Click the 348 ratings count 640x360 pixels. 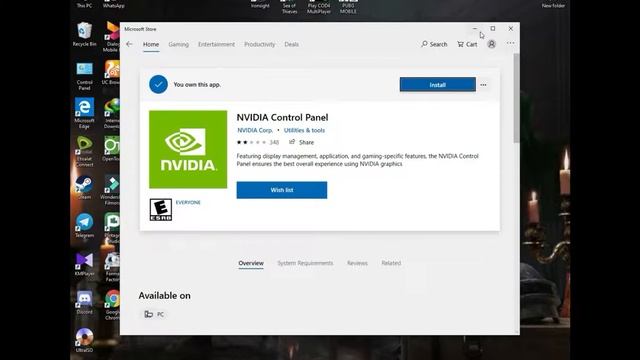coord(274,142)
